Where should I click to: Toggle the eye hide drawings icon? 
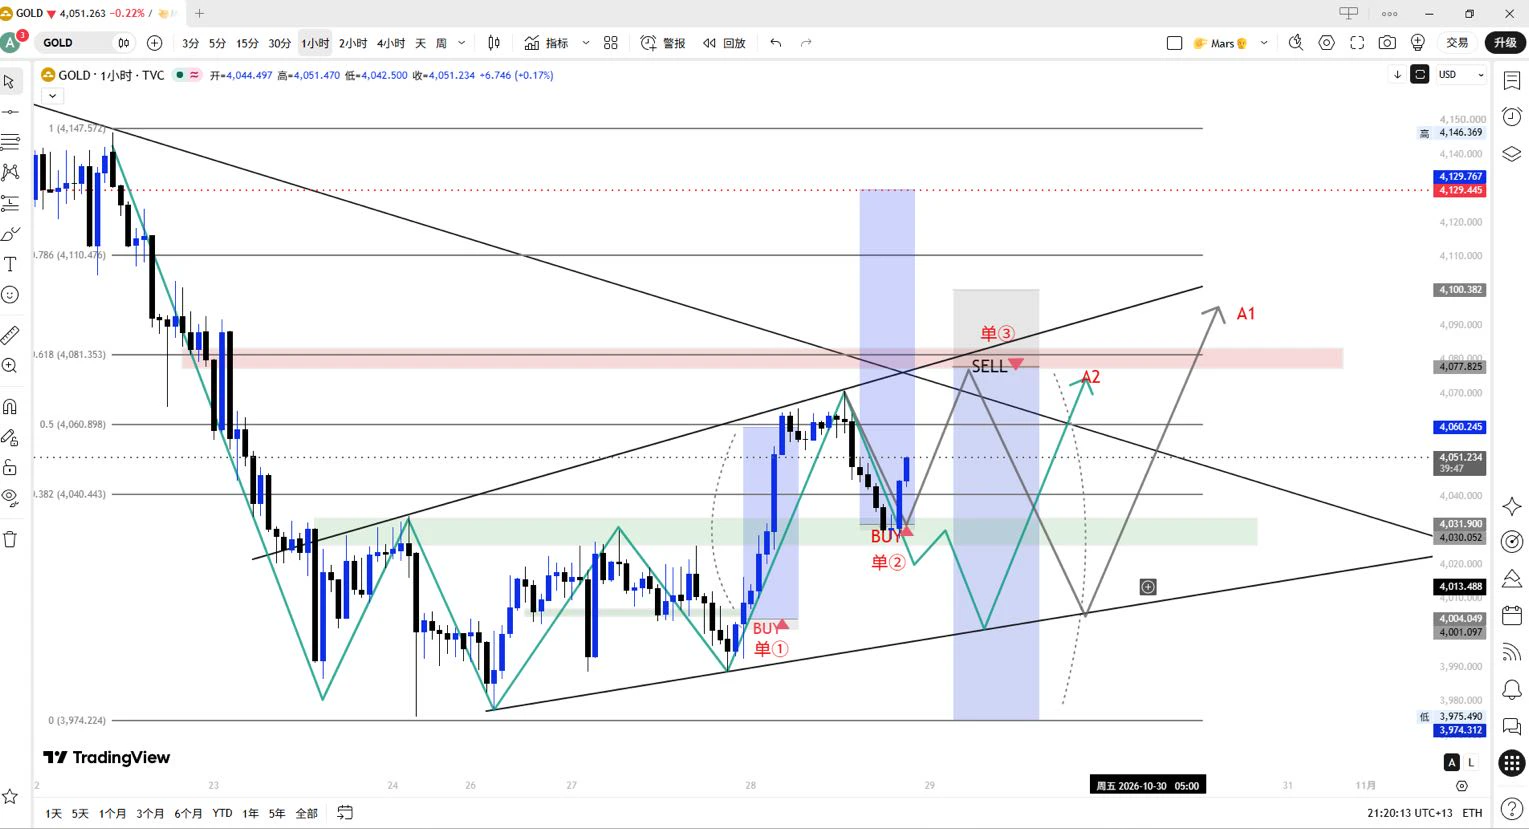coord(10,497)
